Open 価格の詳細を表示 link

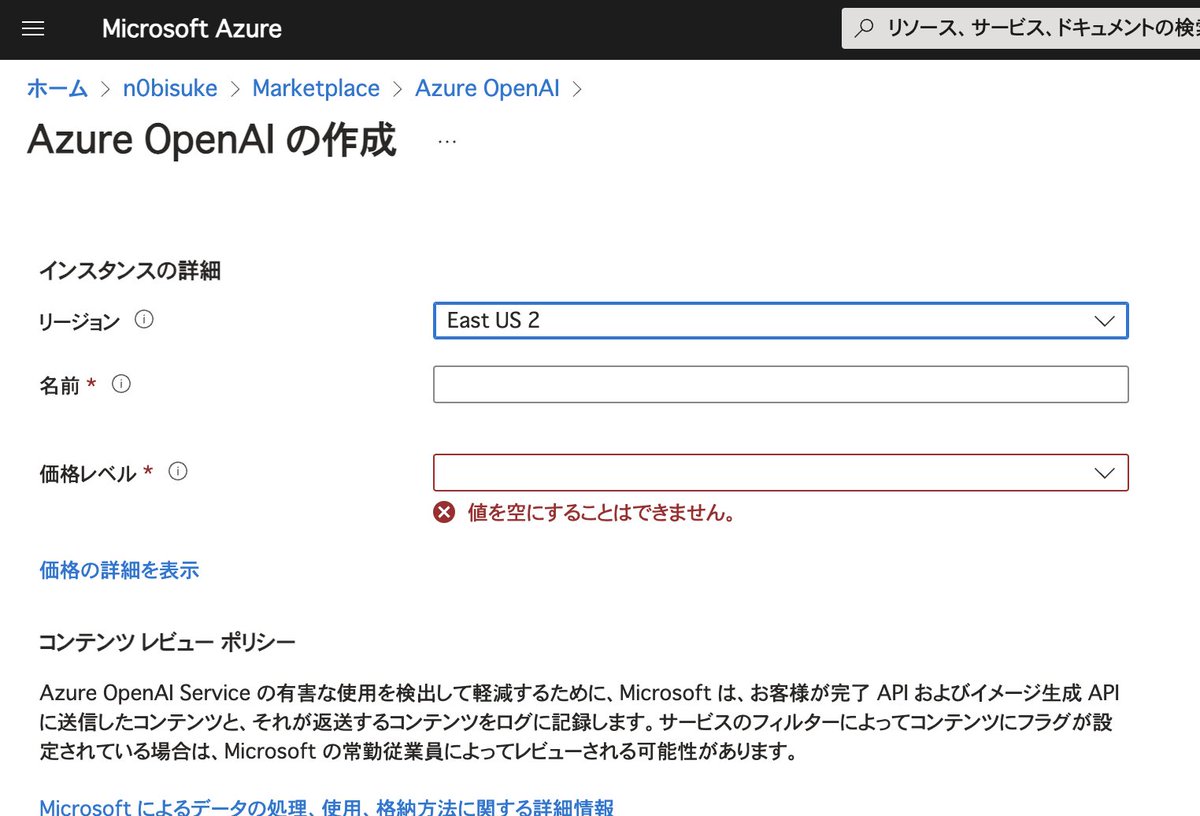pos(119,570)
